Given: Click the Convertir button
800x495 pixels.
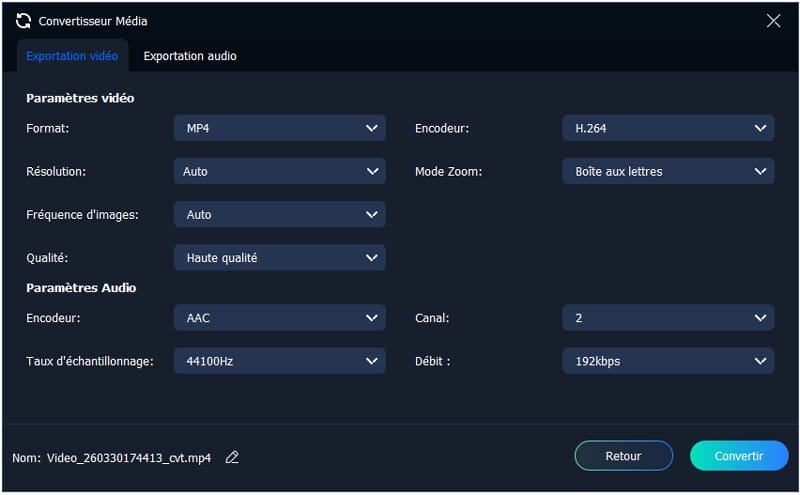Looking at the screenshot, I should pos(738,456).
